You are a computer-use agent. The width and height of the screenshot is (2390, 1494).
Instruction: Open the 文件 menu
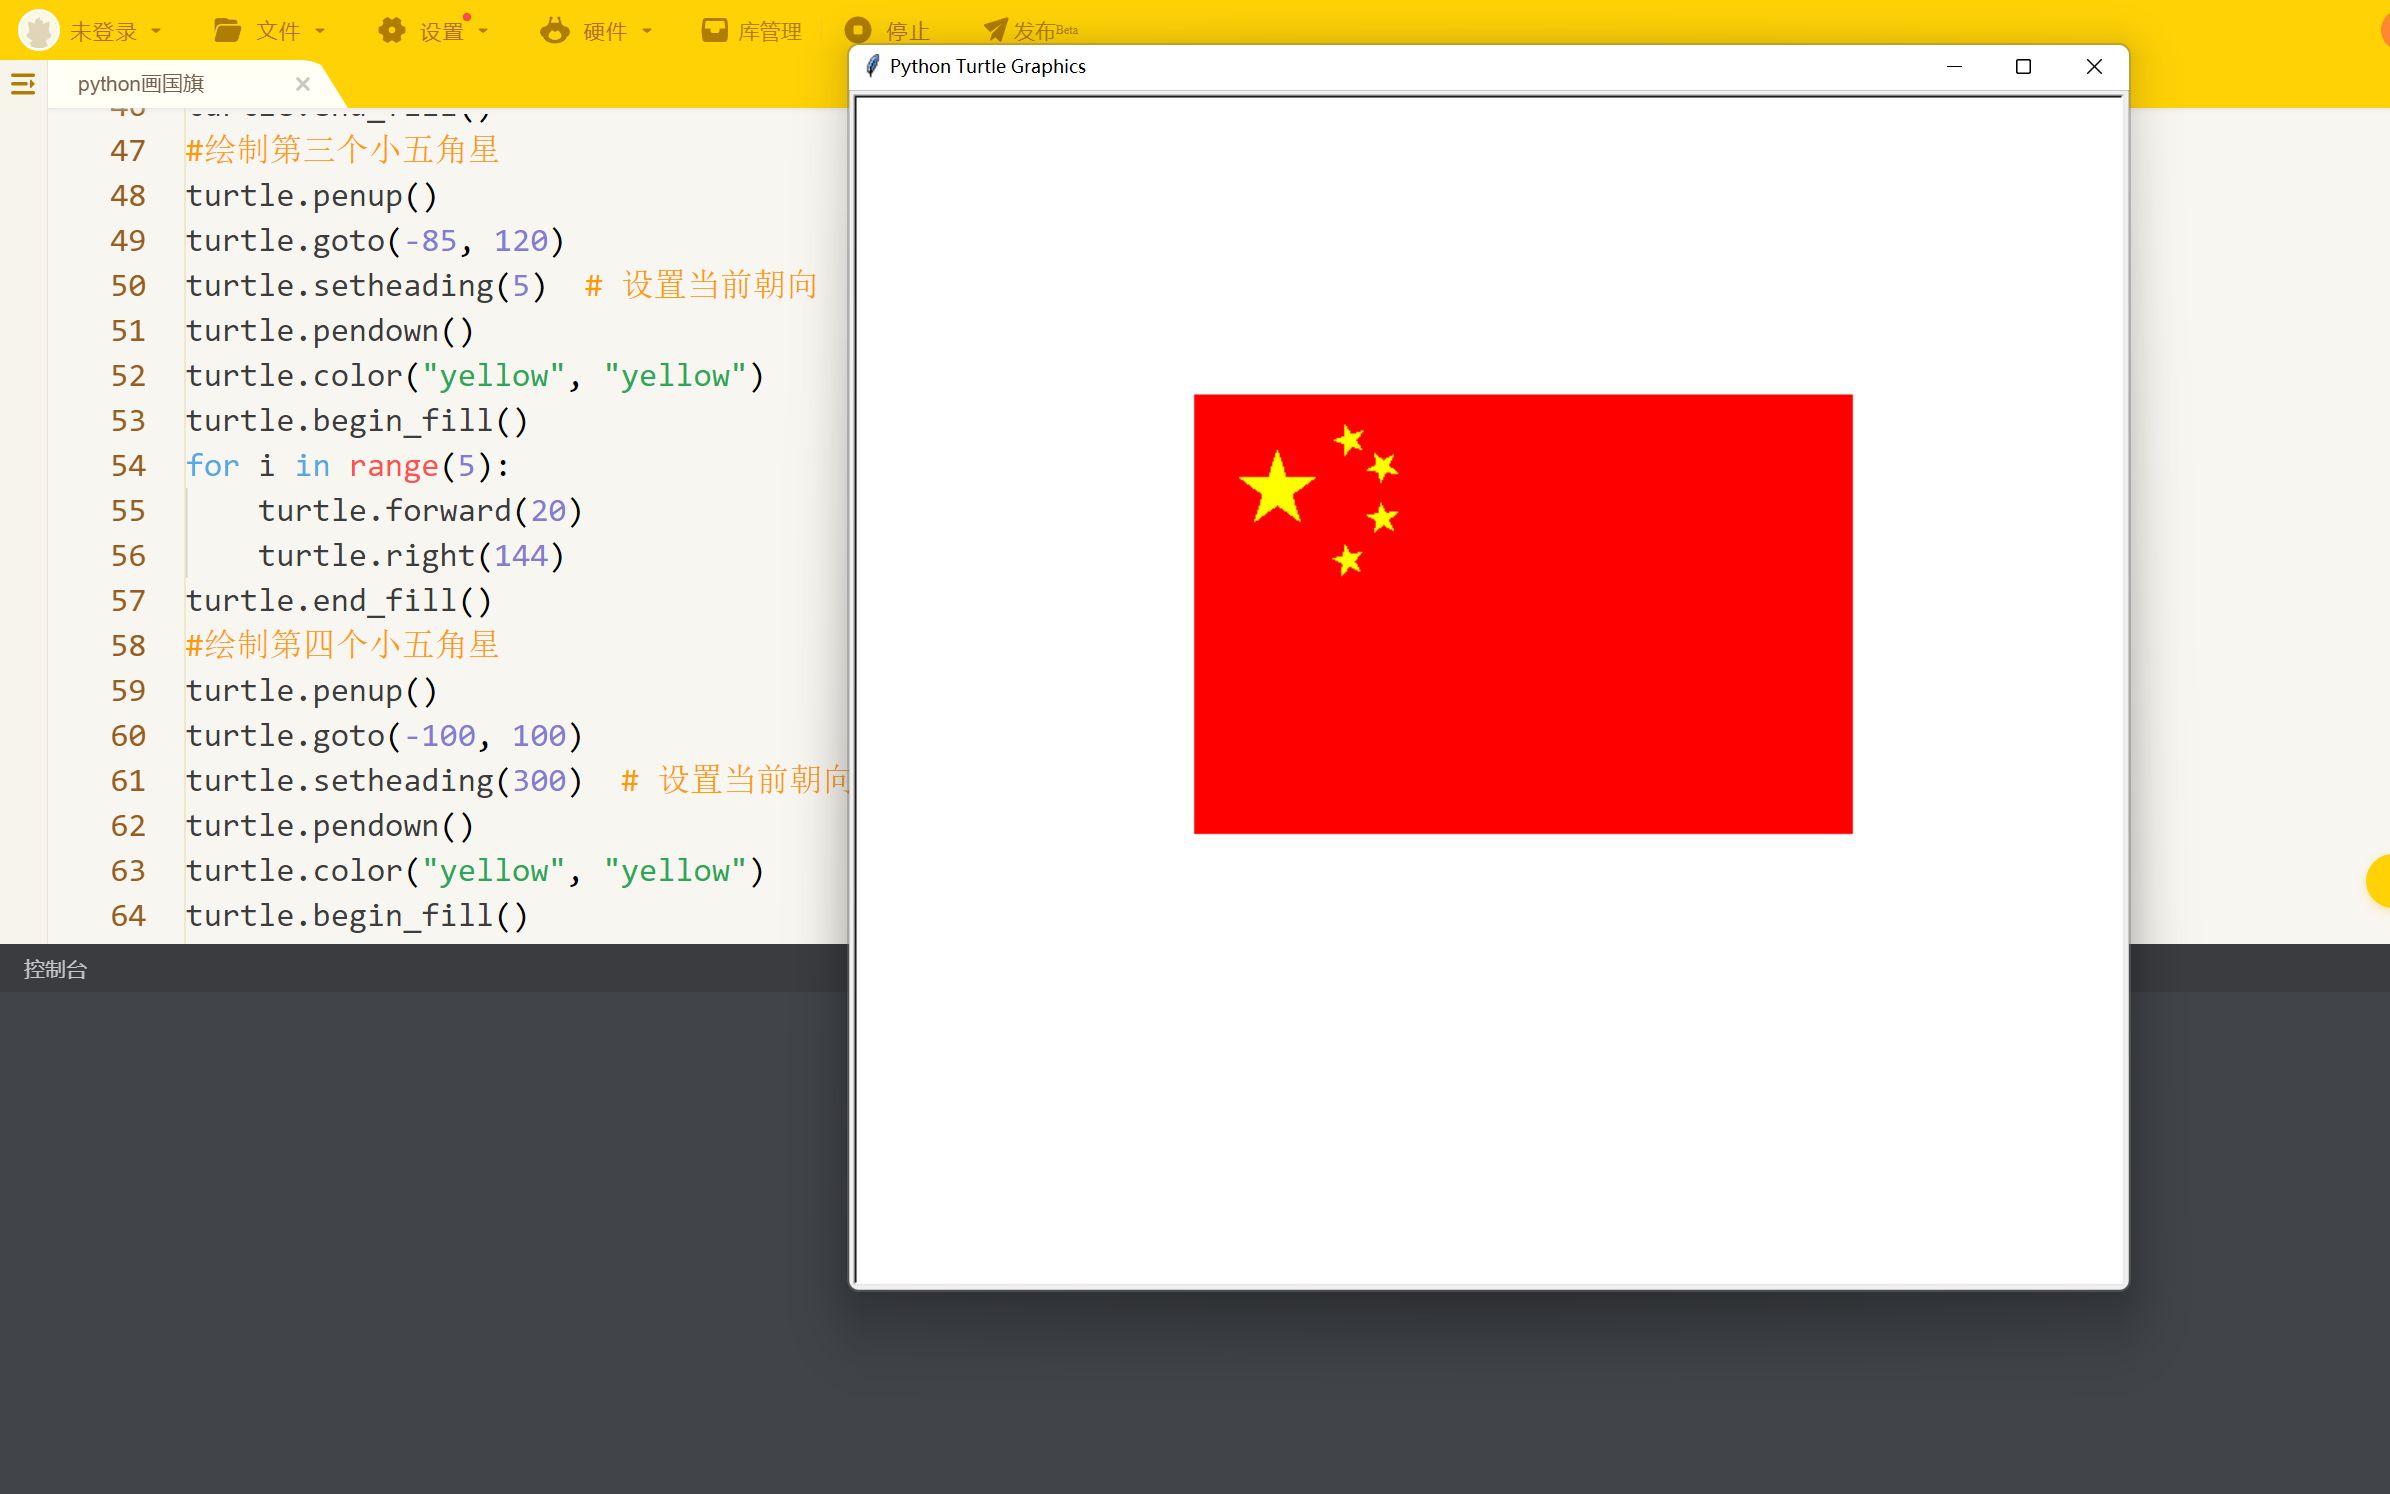278,32
